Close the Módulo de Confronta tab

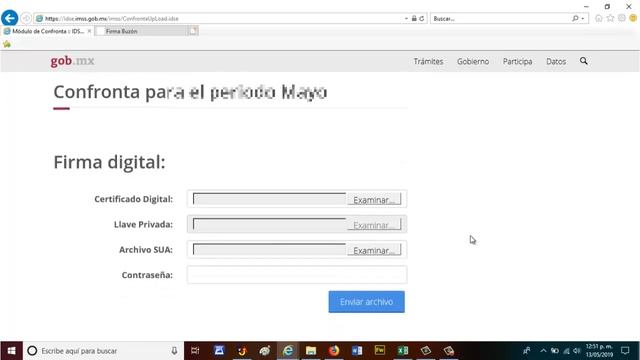(89, 31)
